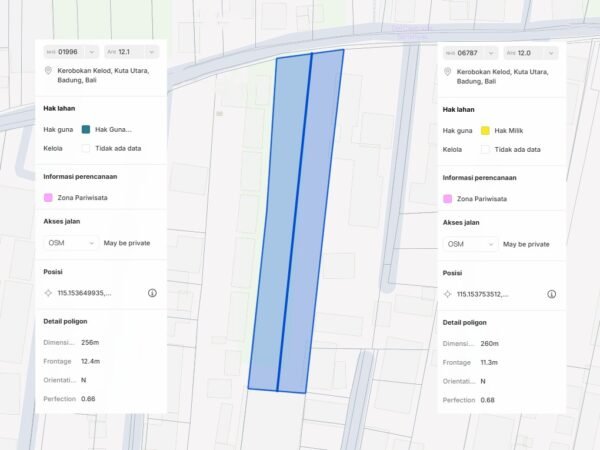Click the location pin icon in right panel
Viewport: 600px width, 450px height.
tap(448, 72)
